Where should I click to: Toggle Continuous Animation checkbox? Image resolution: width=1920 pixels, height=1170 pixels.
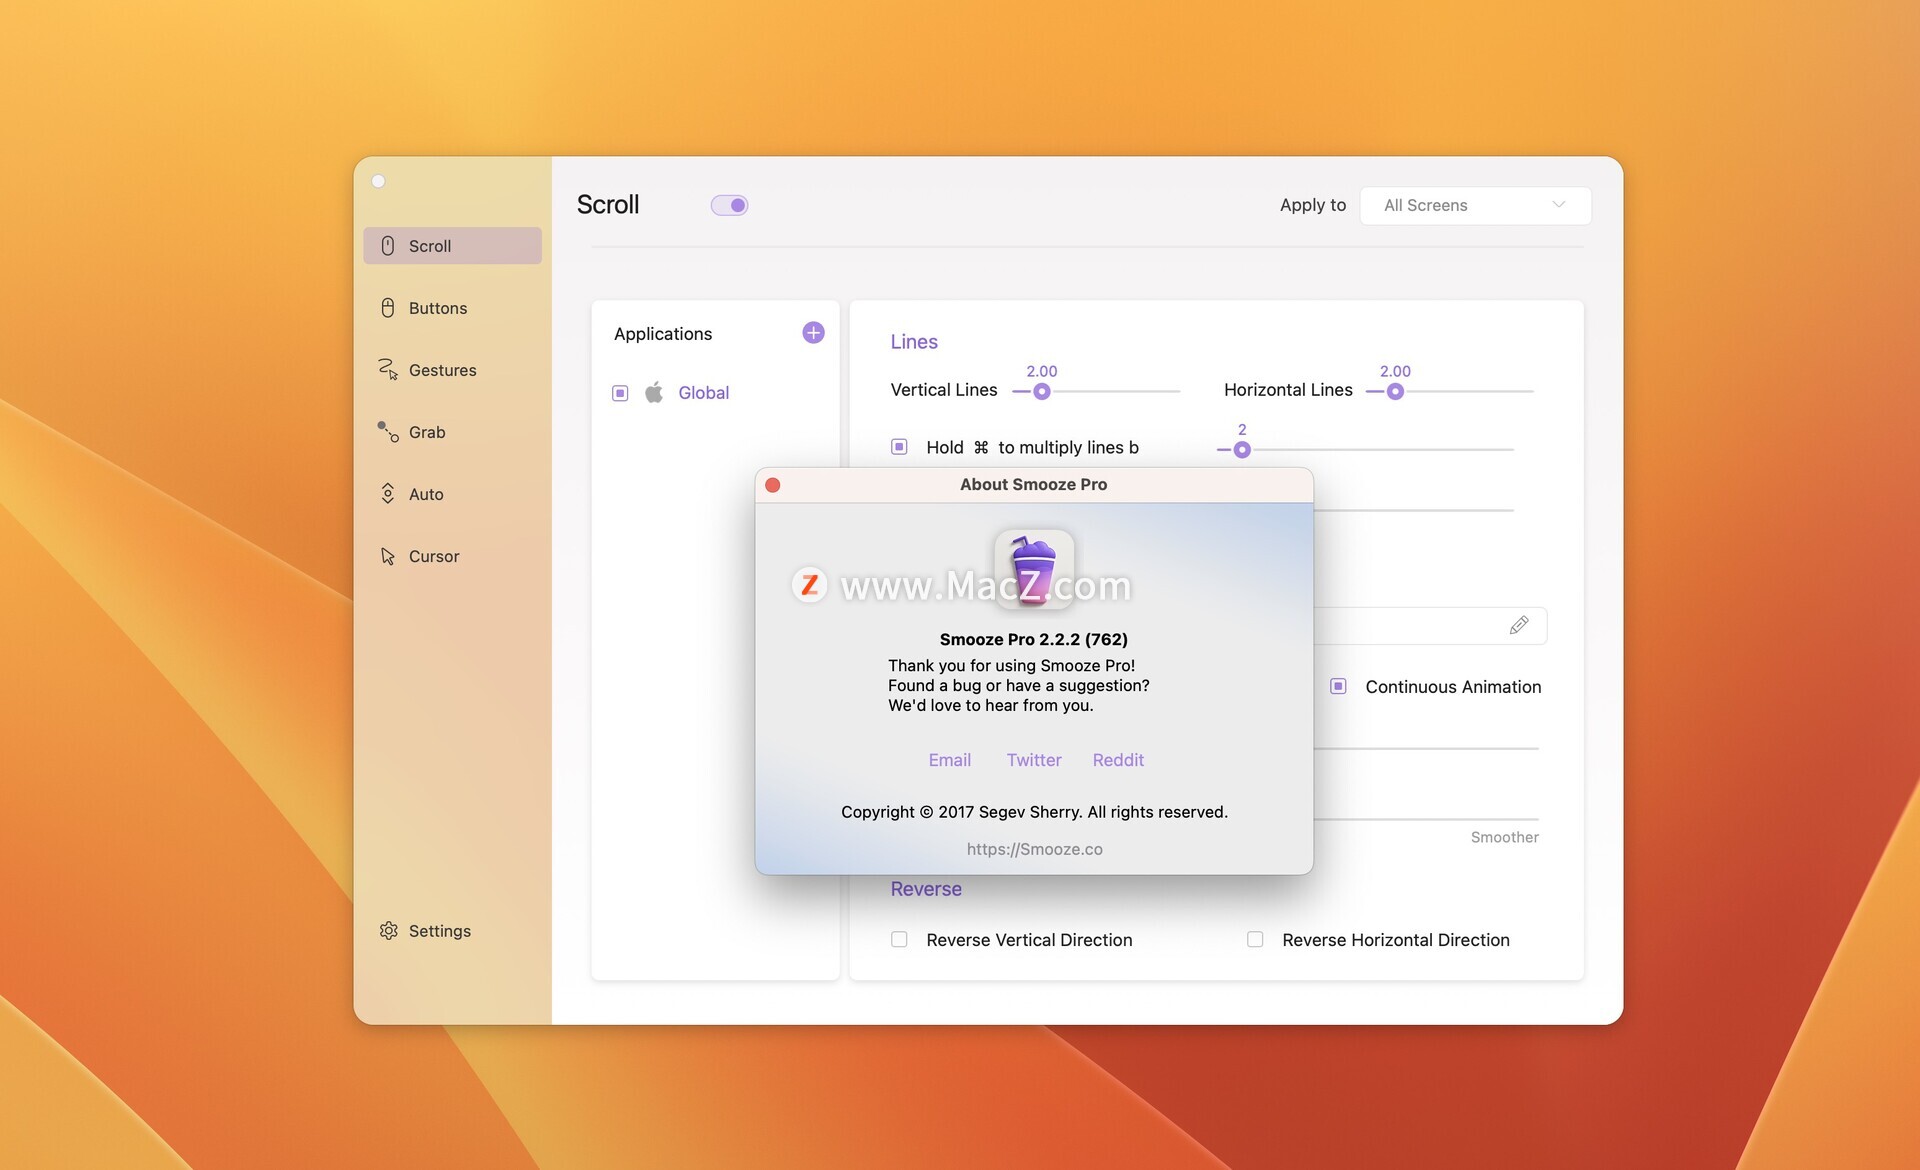pos(1338,686)
